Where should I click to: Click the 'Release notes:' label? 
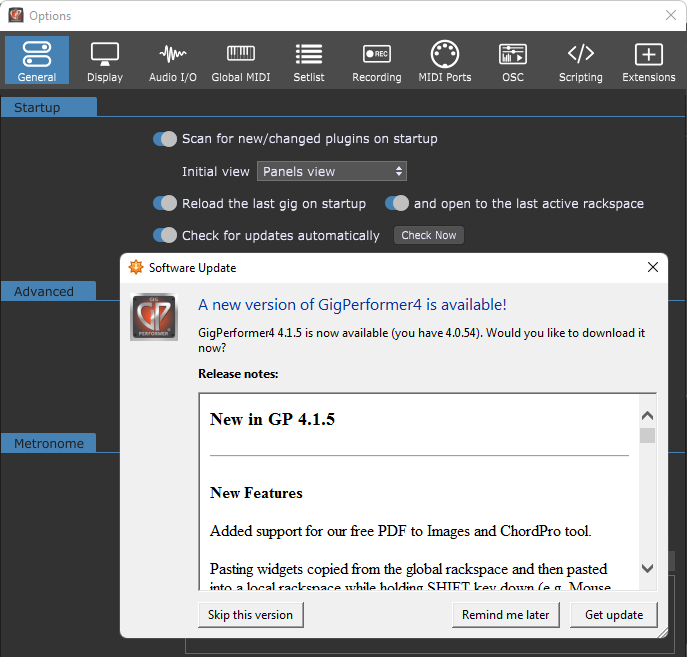pyautogui.click(x=238, y=374)
